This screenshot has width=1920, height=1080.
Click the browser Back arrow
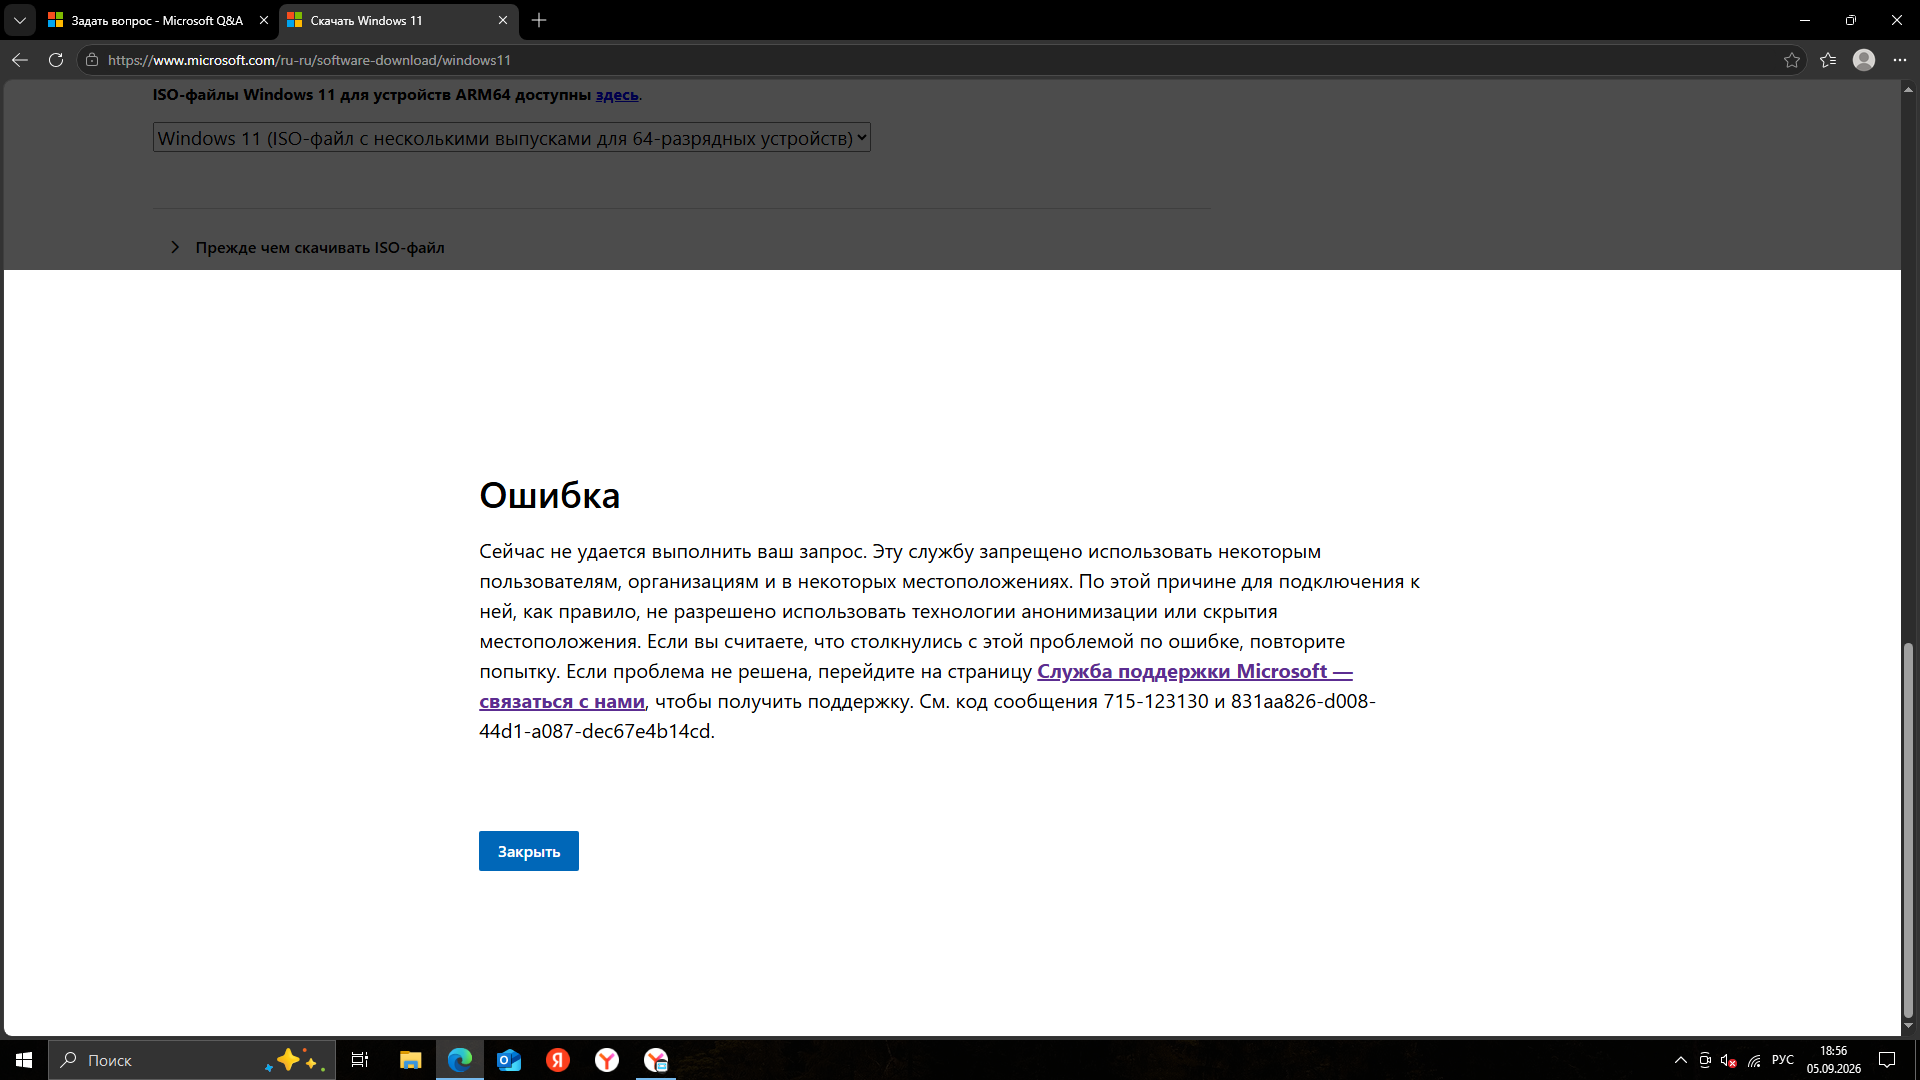20,60
